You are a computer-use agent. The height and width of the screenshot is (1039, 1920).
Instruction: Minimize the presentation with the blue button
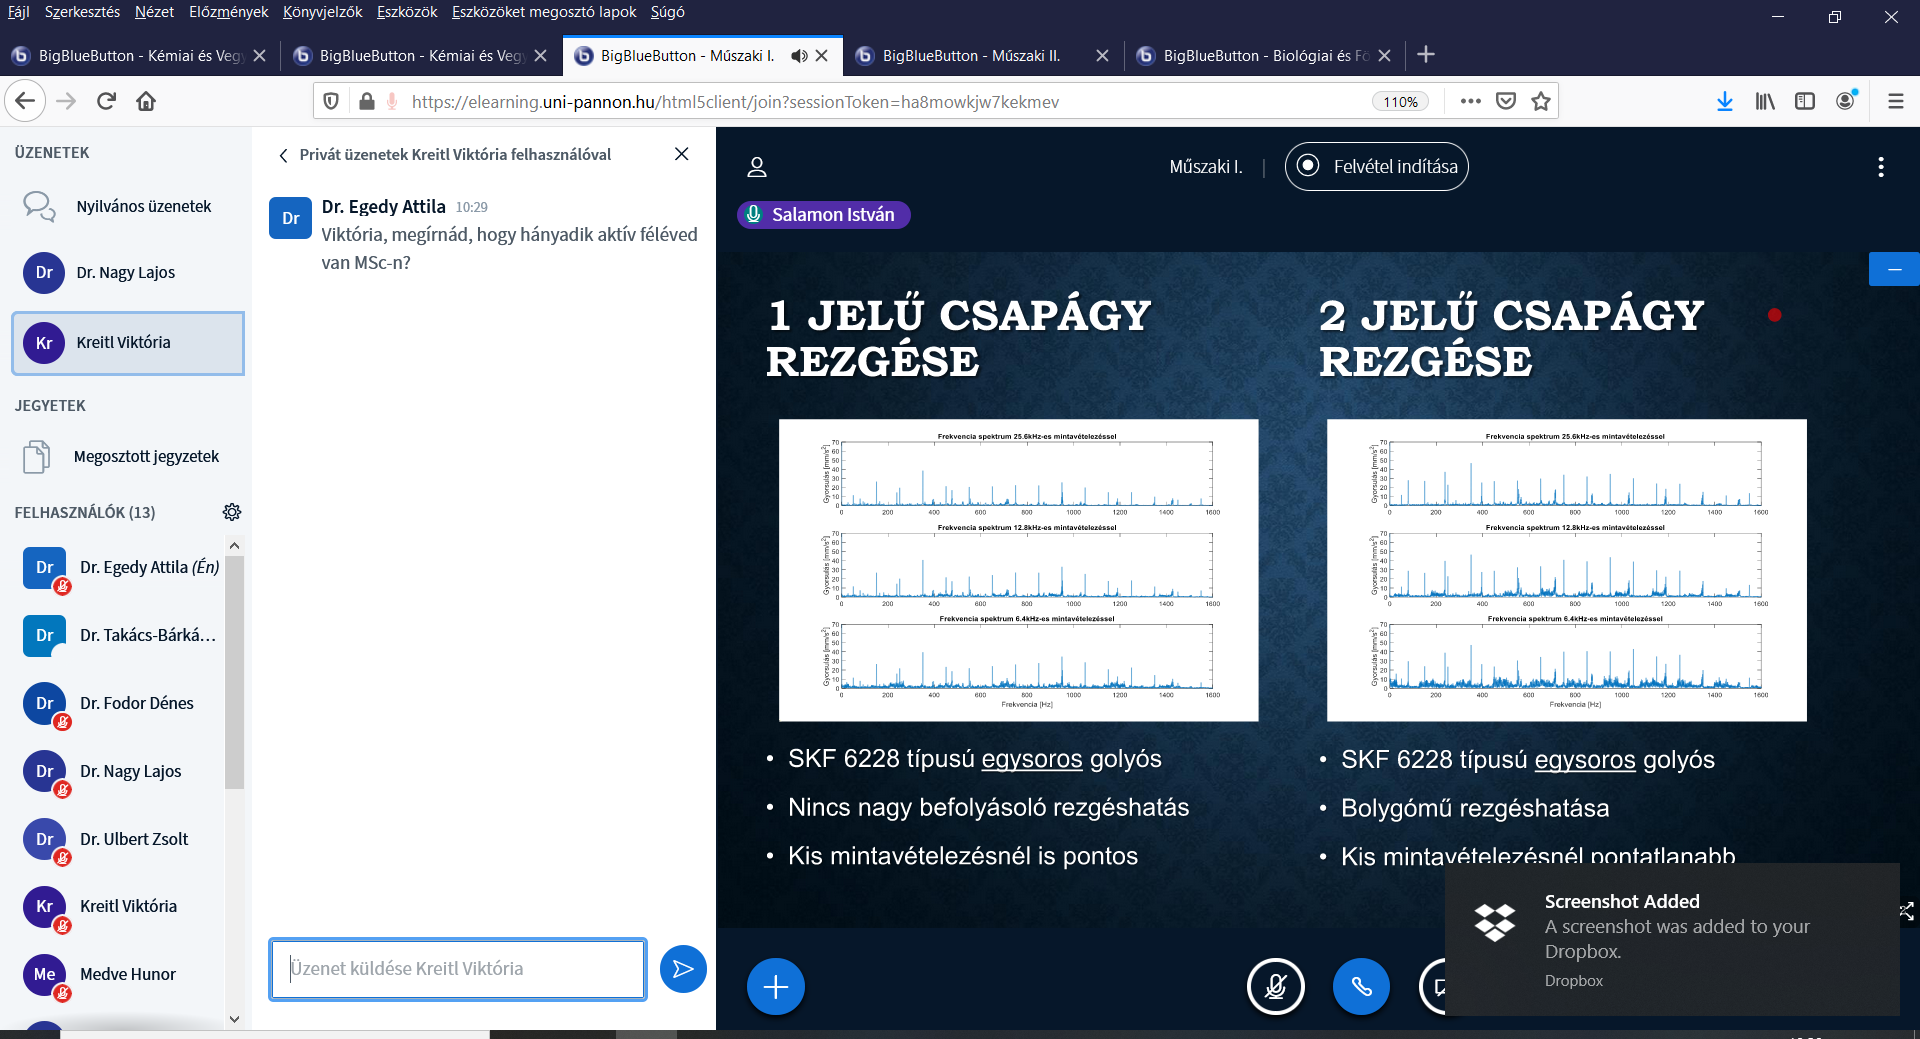point(1893,270)
